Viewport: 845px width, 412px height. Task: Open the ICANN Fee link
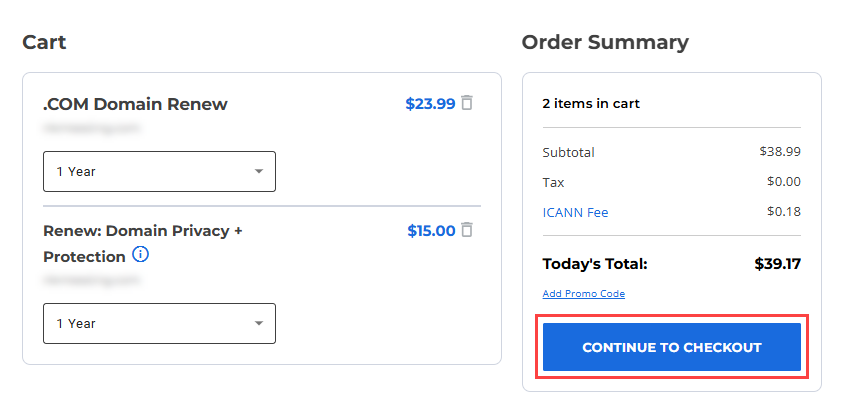tap(575, 212)
